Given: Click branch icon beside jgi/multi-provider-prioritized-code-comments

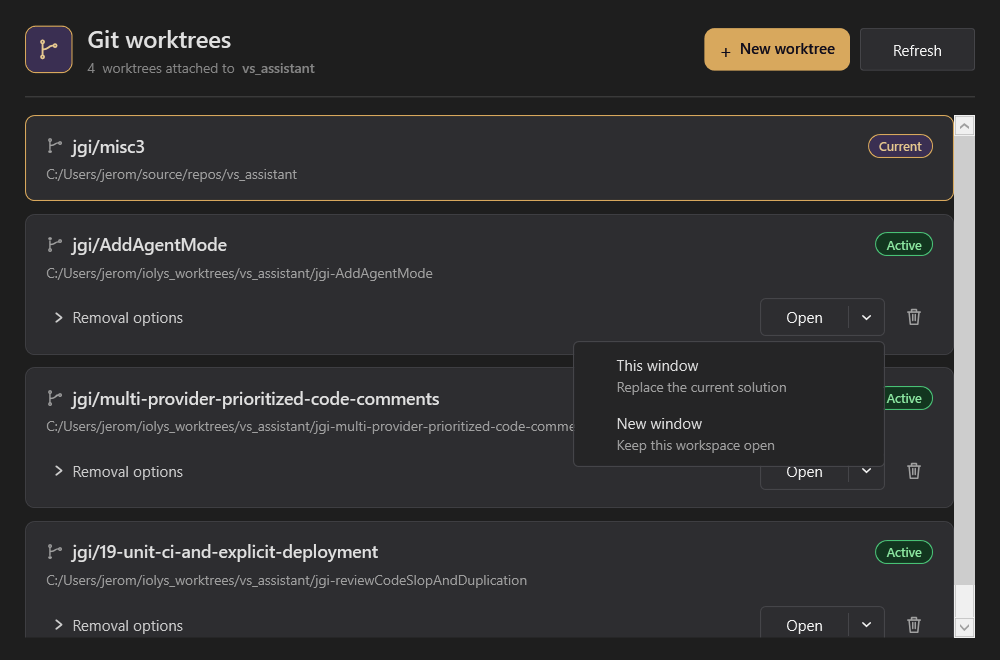Looking at the screenshot, I should 54,399.
